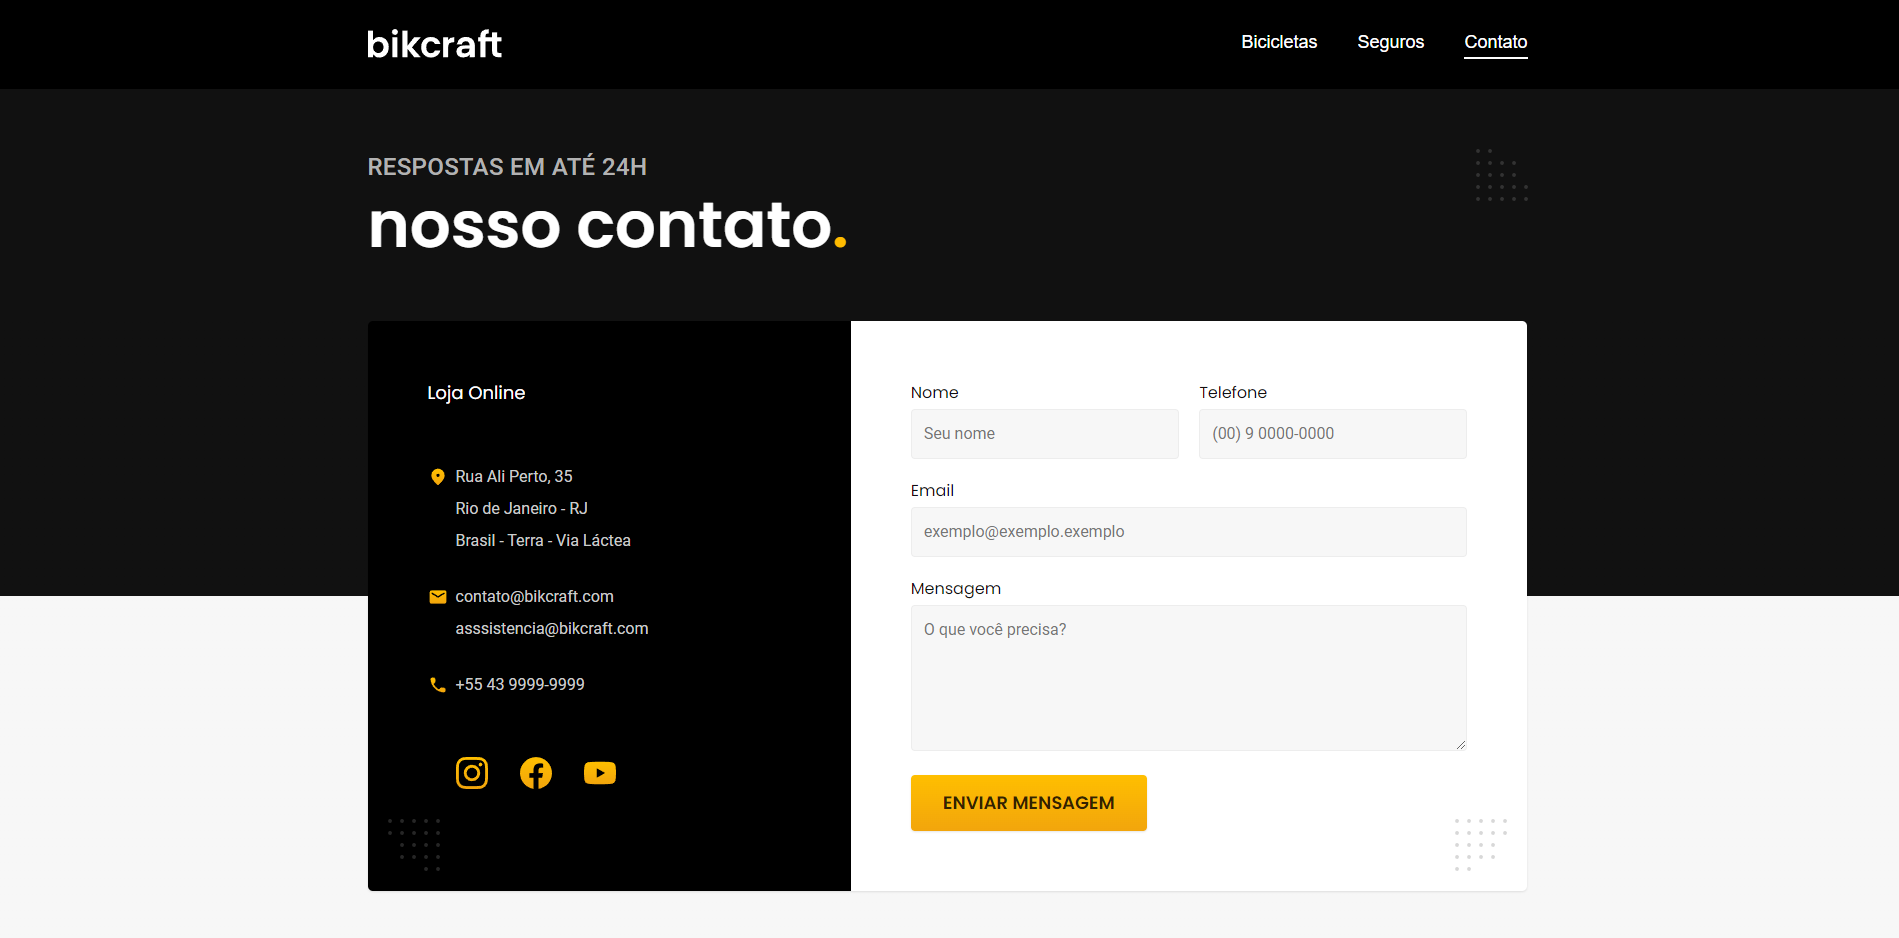The width and height of the screenshot is (1899, 938).
Task: Click the yellow envelope email icon
Action: tap(437, 597)
